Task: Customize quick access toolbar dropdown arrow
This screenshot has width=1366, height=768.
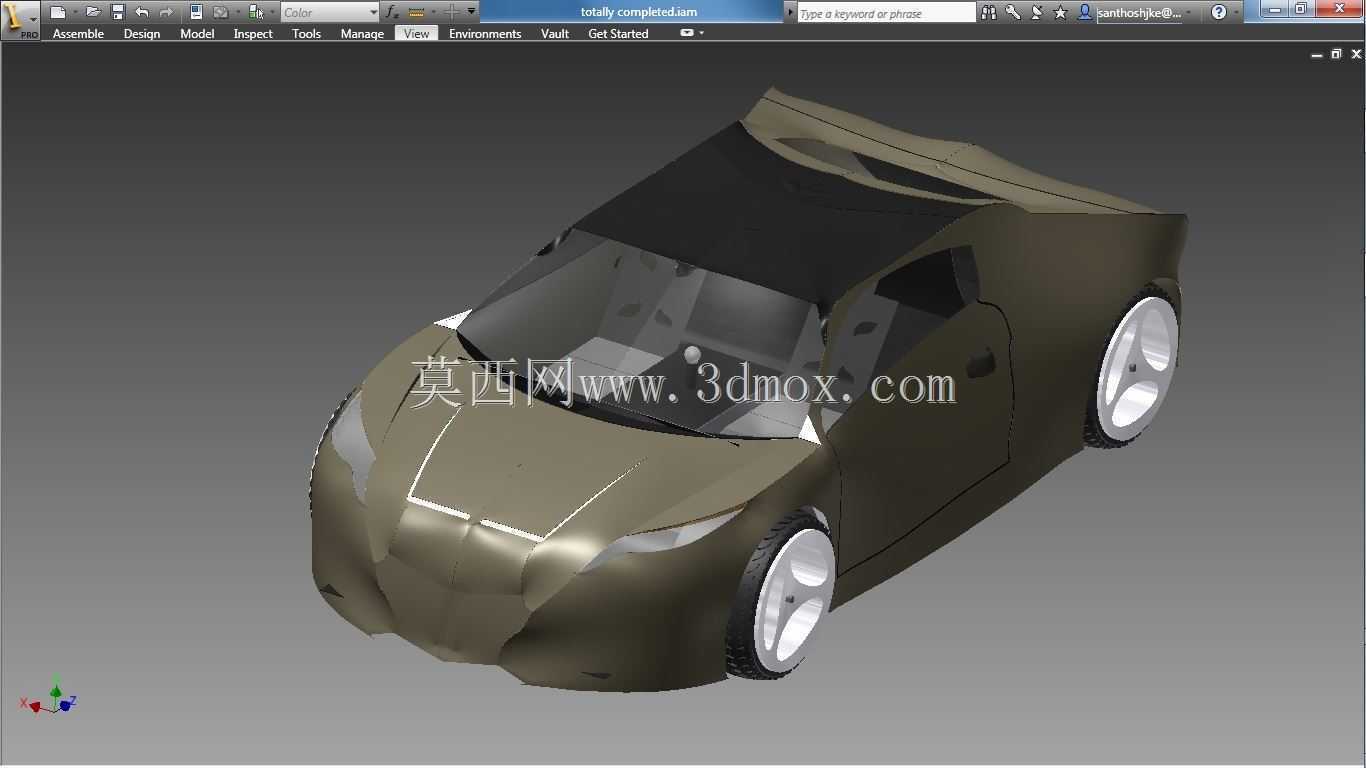Action: [x=472, y=12]
